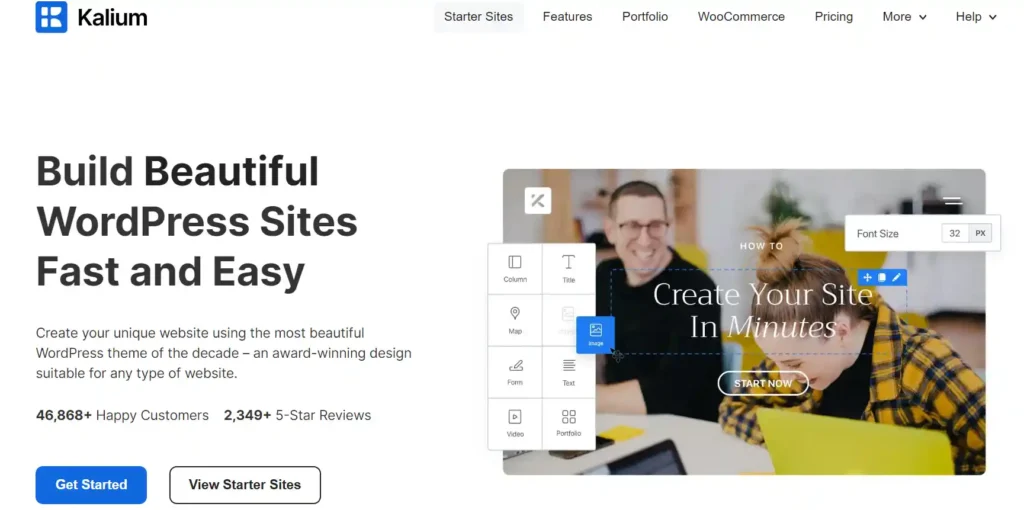Go to the Pricing menu item
The height and width of the screenshot is (510, 1024).
tap(833, 17)
